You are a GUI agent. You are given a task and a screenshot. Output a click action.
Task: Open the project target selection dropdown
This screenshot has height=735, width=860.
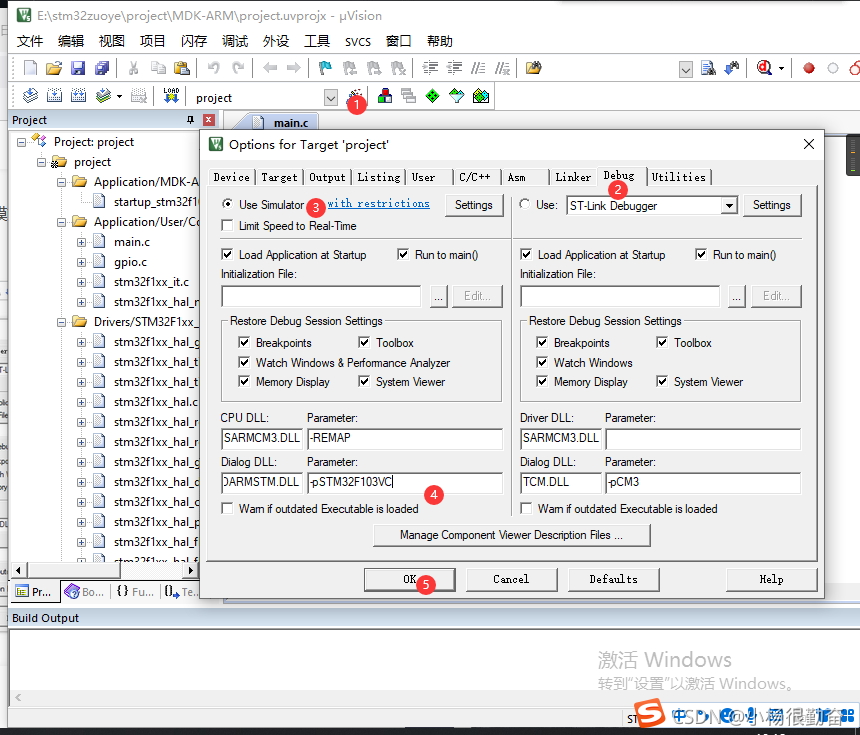(331, 98)
